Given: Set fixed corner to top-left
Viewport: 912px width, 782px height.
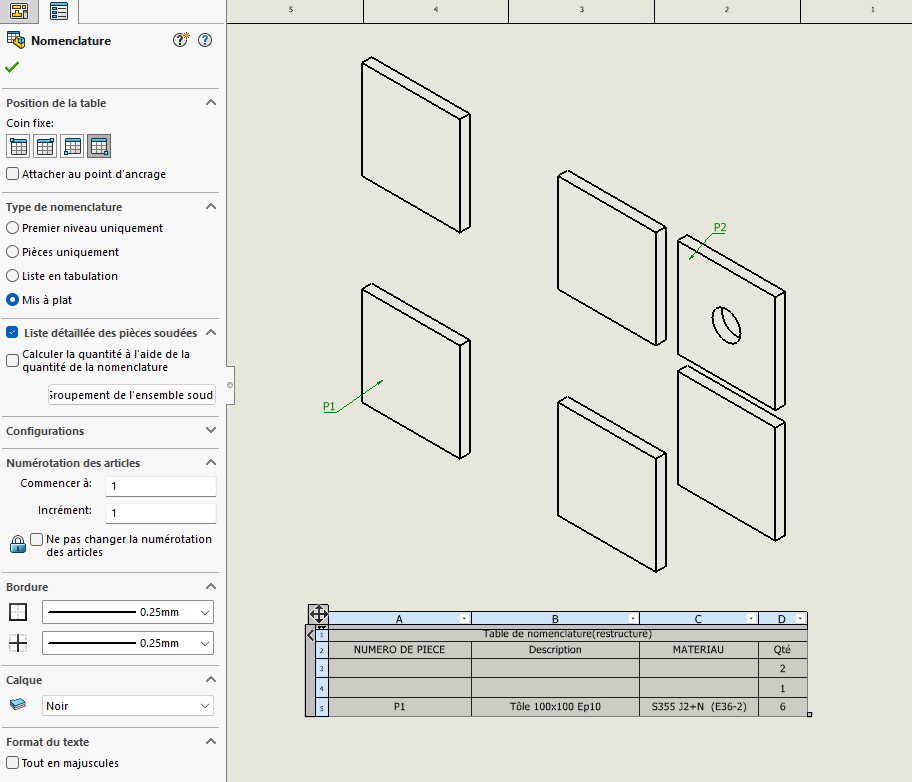Looking at the screenshot, I should [x=18, y=147].
